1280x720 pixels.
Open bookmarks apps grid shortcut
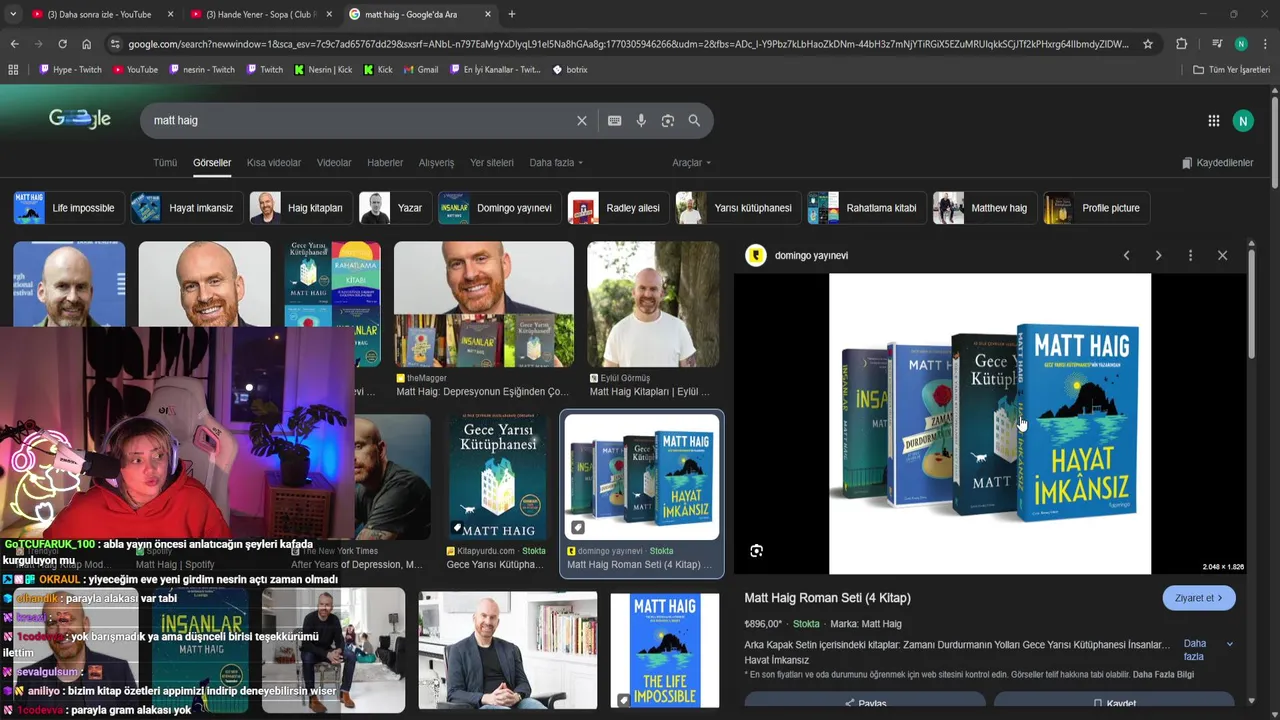click(13, 70)
